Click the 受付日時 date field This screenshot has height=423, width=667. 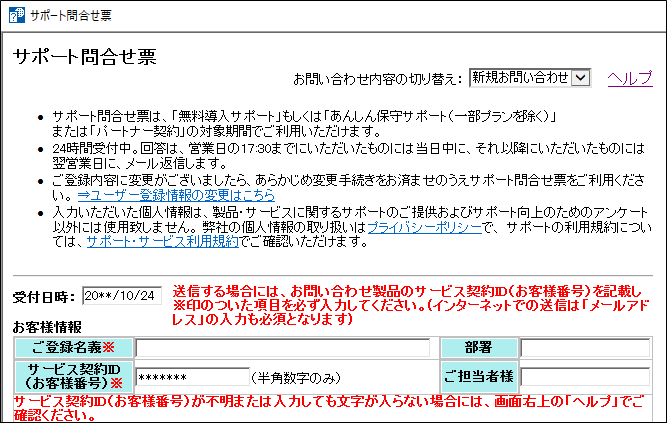click(x=122, y=296)
